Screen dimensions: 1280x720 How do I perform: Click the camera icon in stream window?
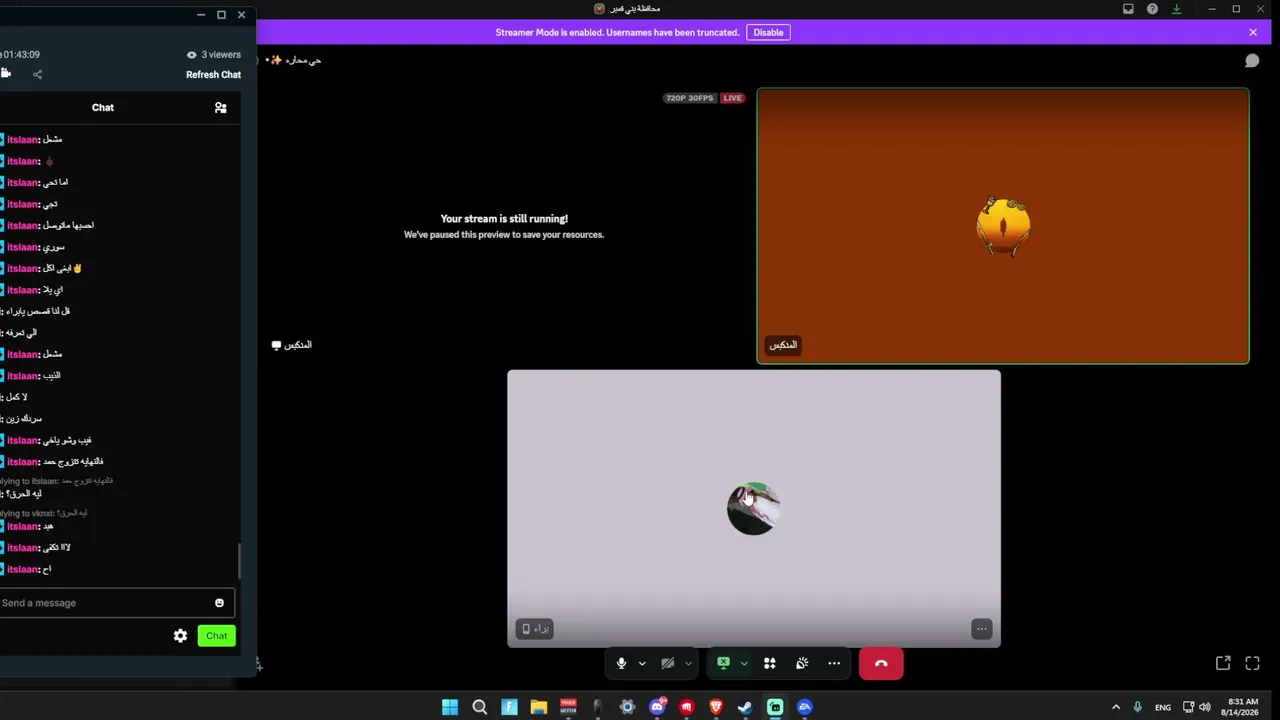pyautogui.click(x=5, y=74)
